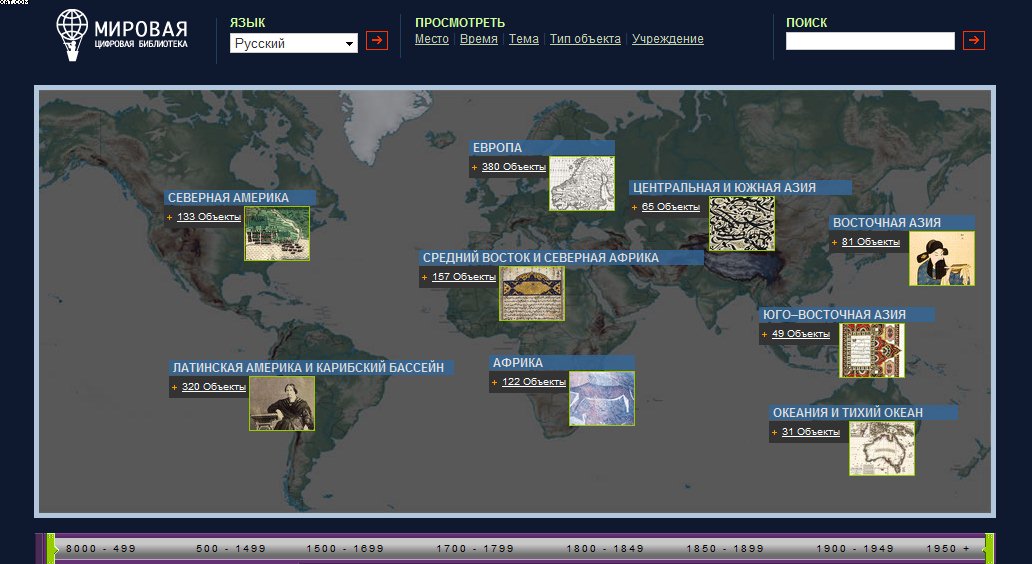Select ЛАТИНСКАЯ АМЕРИКА И КАРИБСКИЙ БАССЕЙН heading
1032x564 pixels.
[x=308, y=368]
